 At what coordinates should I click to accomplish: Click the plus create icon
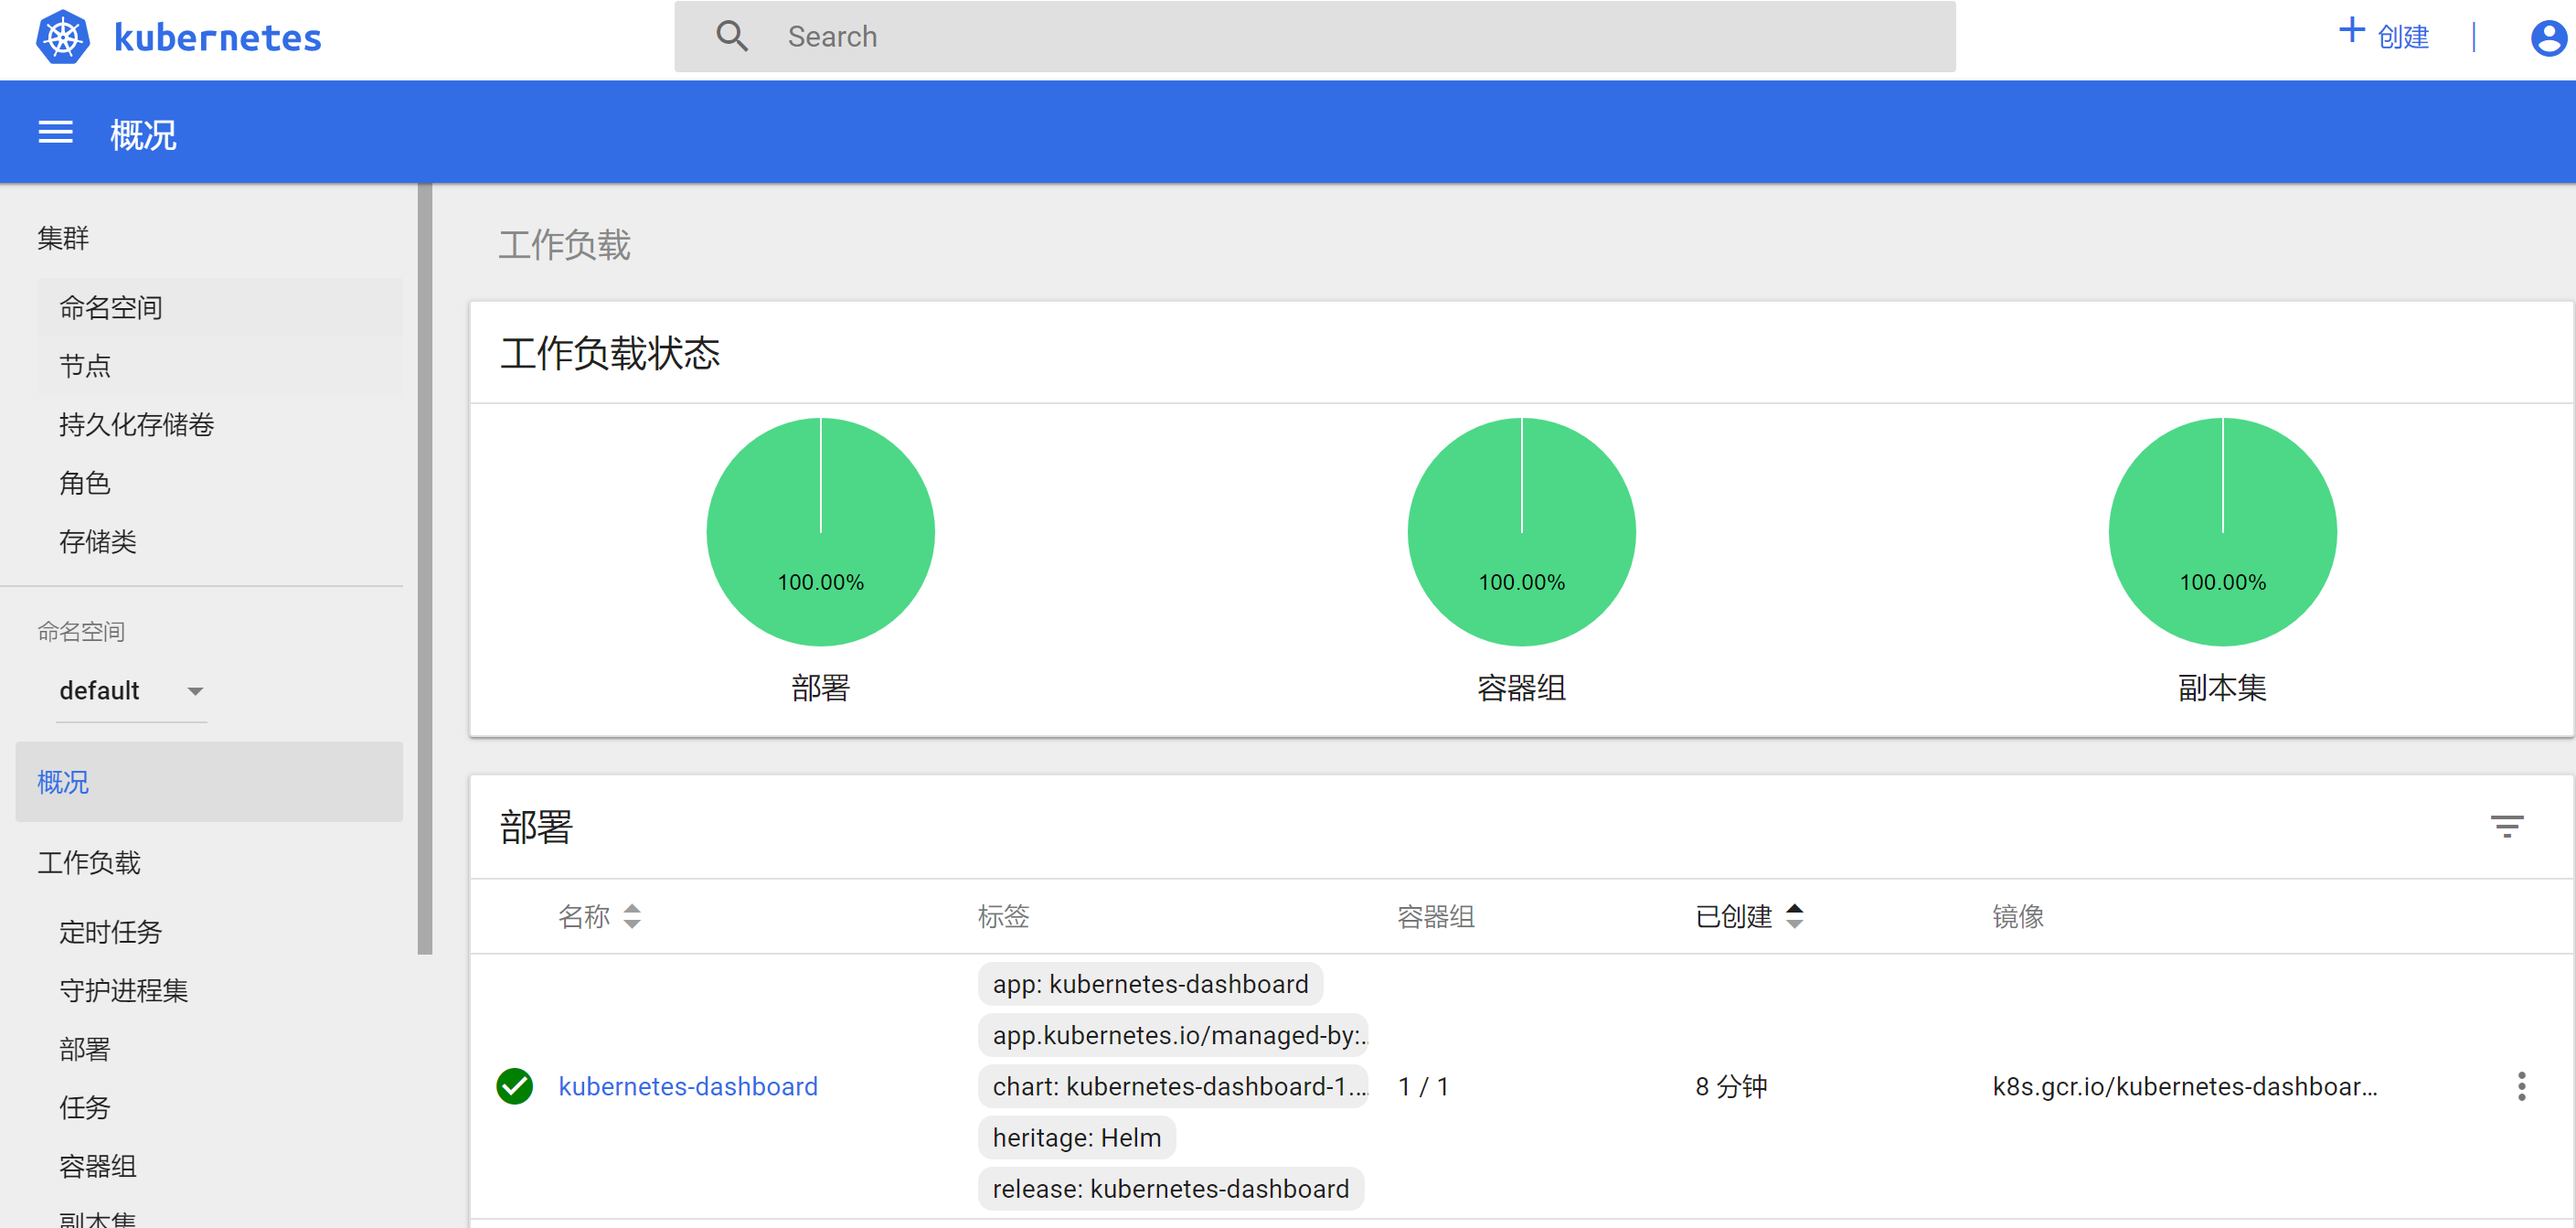2351,31
